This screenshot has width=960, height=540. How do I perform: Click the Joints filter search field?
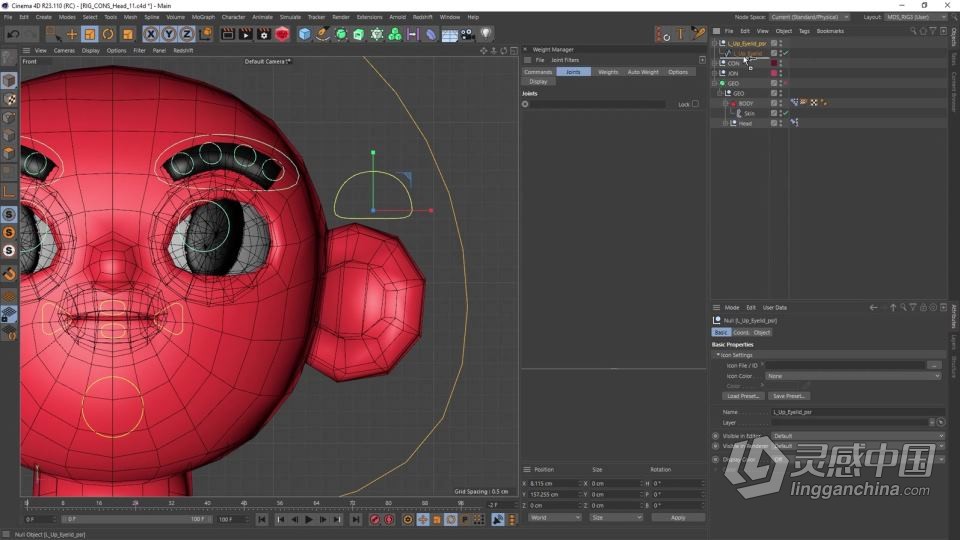coord(597,104)
